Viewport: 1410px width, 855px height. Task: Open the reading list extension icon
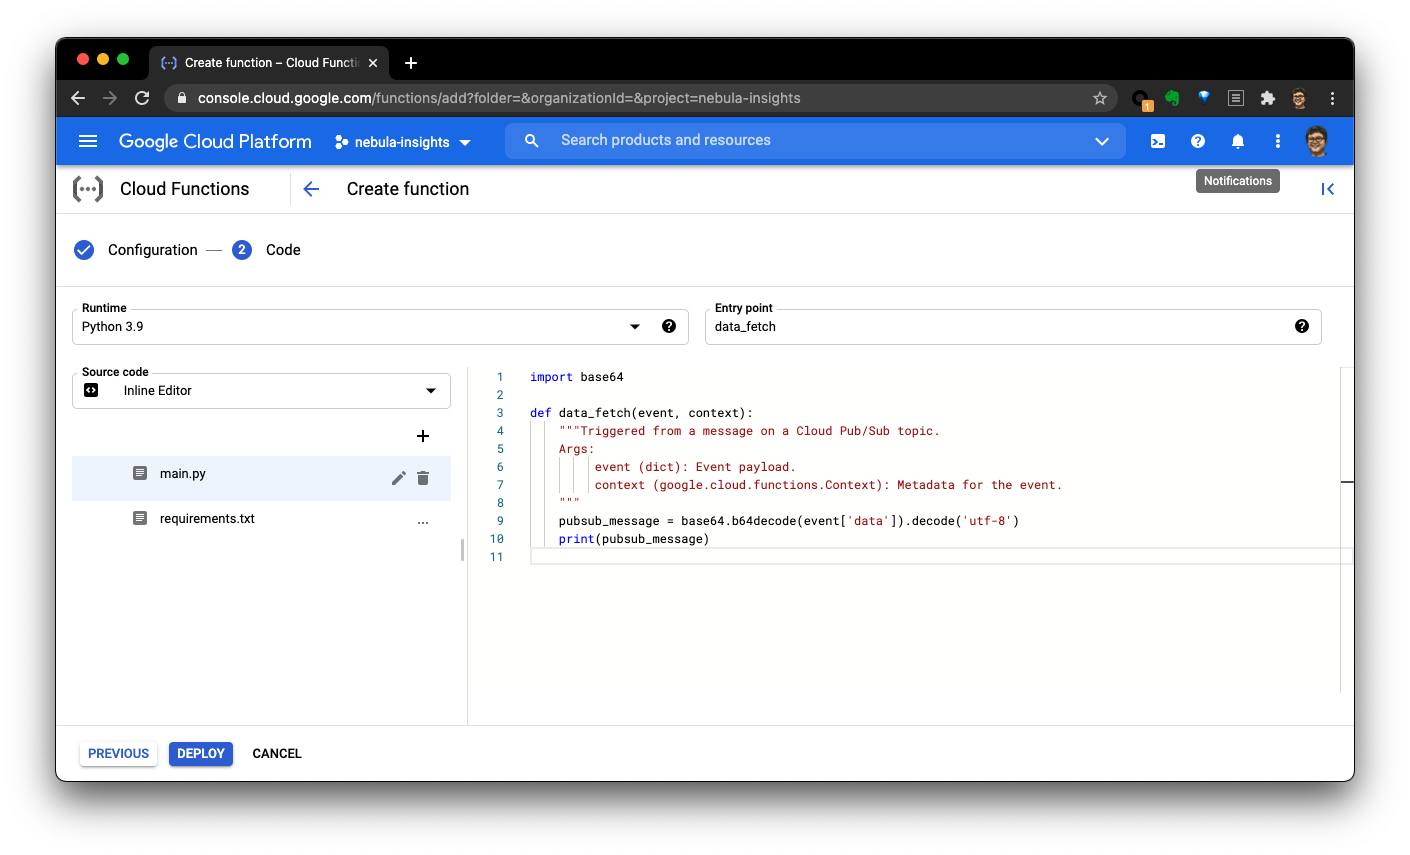point(1236,98)
